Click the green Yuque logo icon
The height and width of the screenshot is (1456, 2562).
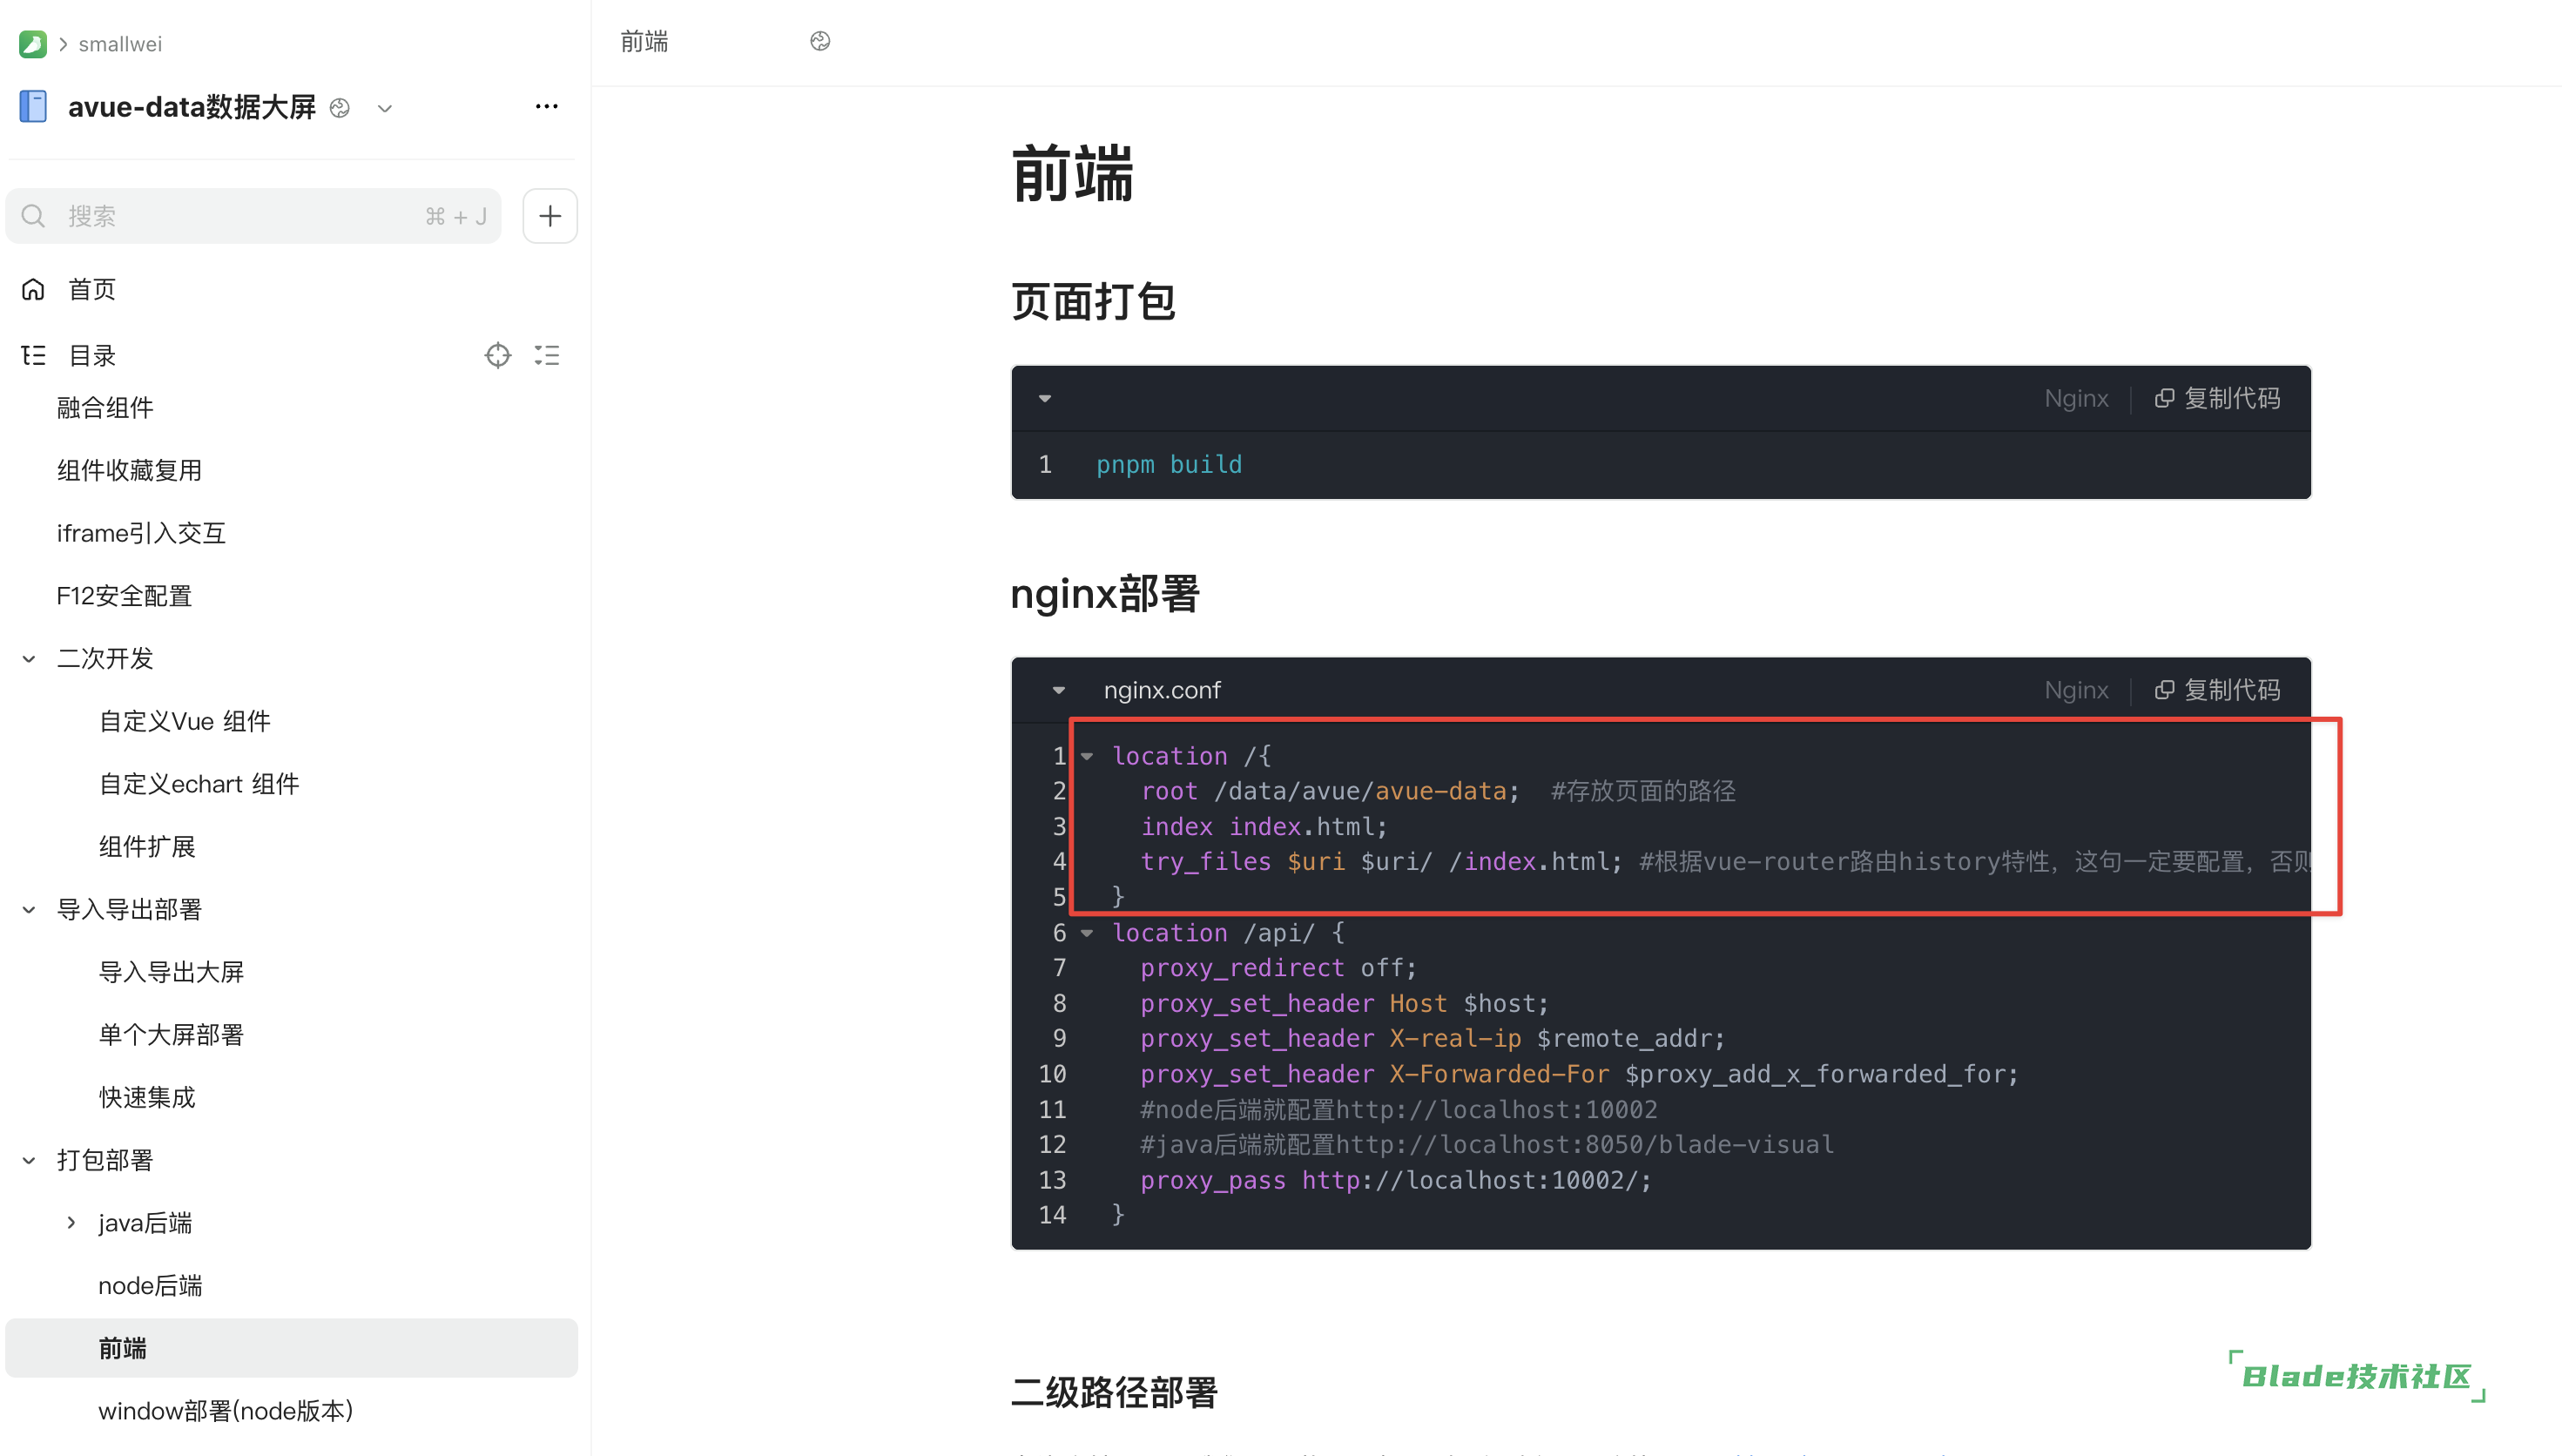(33, 44)
